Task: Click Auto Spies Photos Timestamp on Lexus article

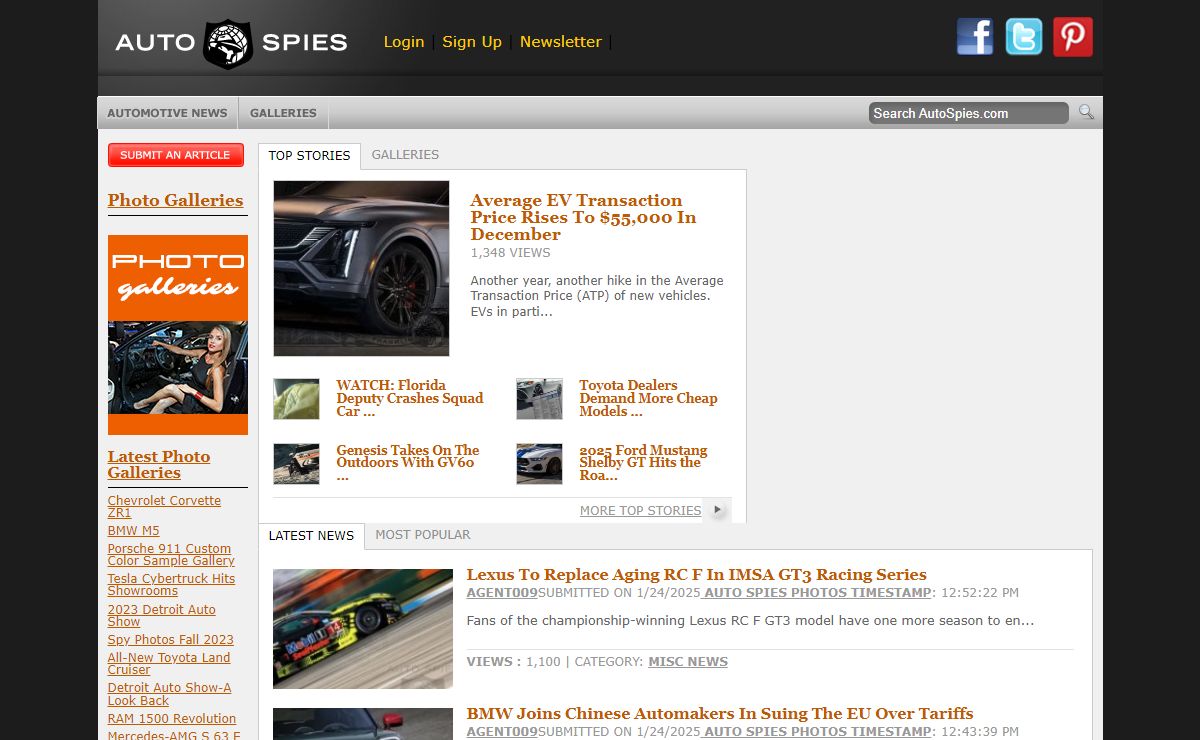Action: (817, 593)
